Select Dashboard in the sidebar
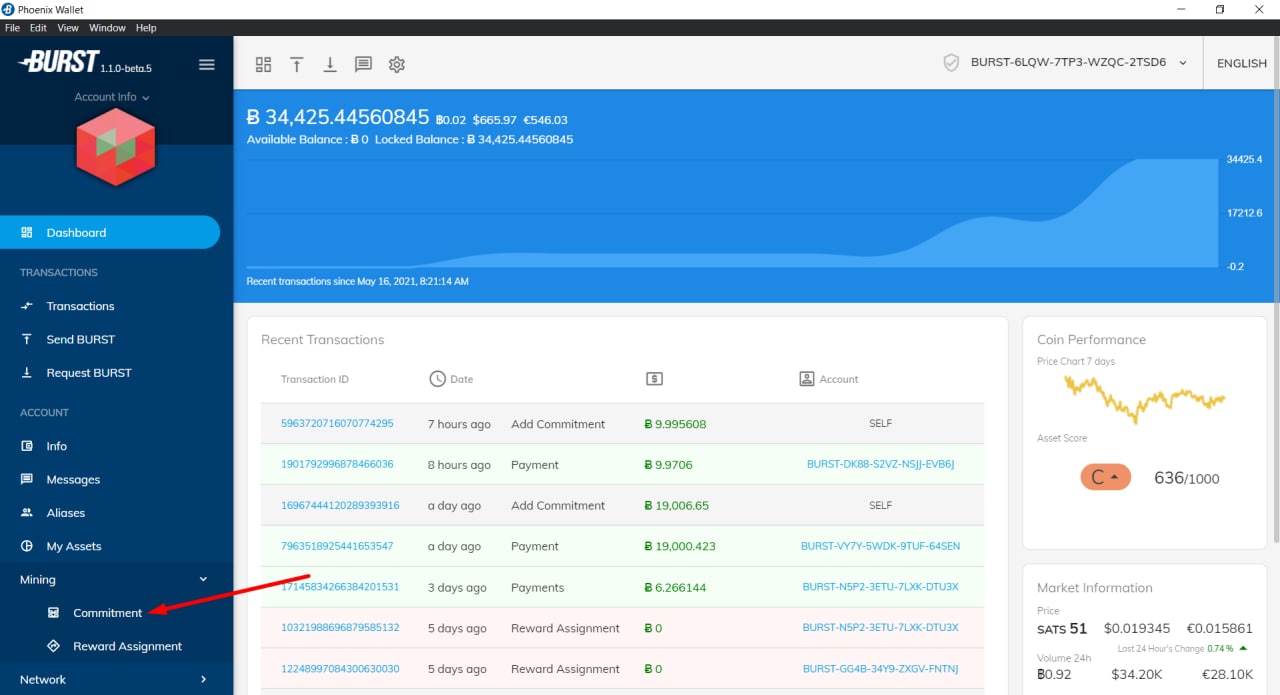The image size is (1280, 695). coord(110,232)
